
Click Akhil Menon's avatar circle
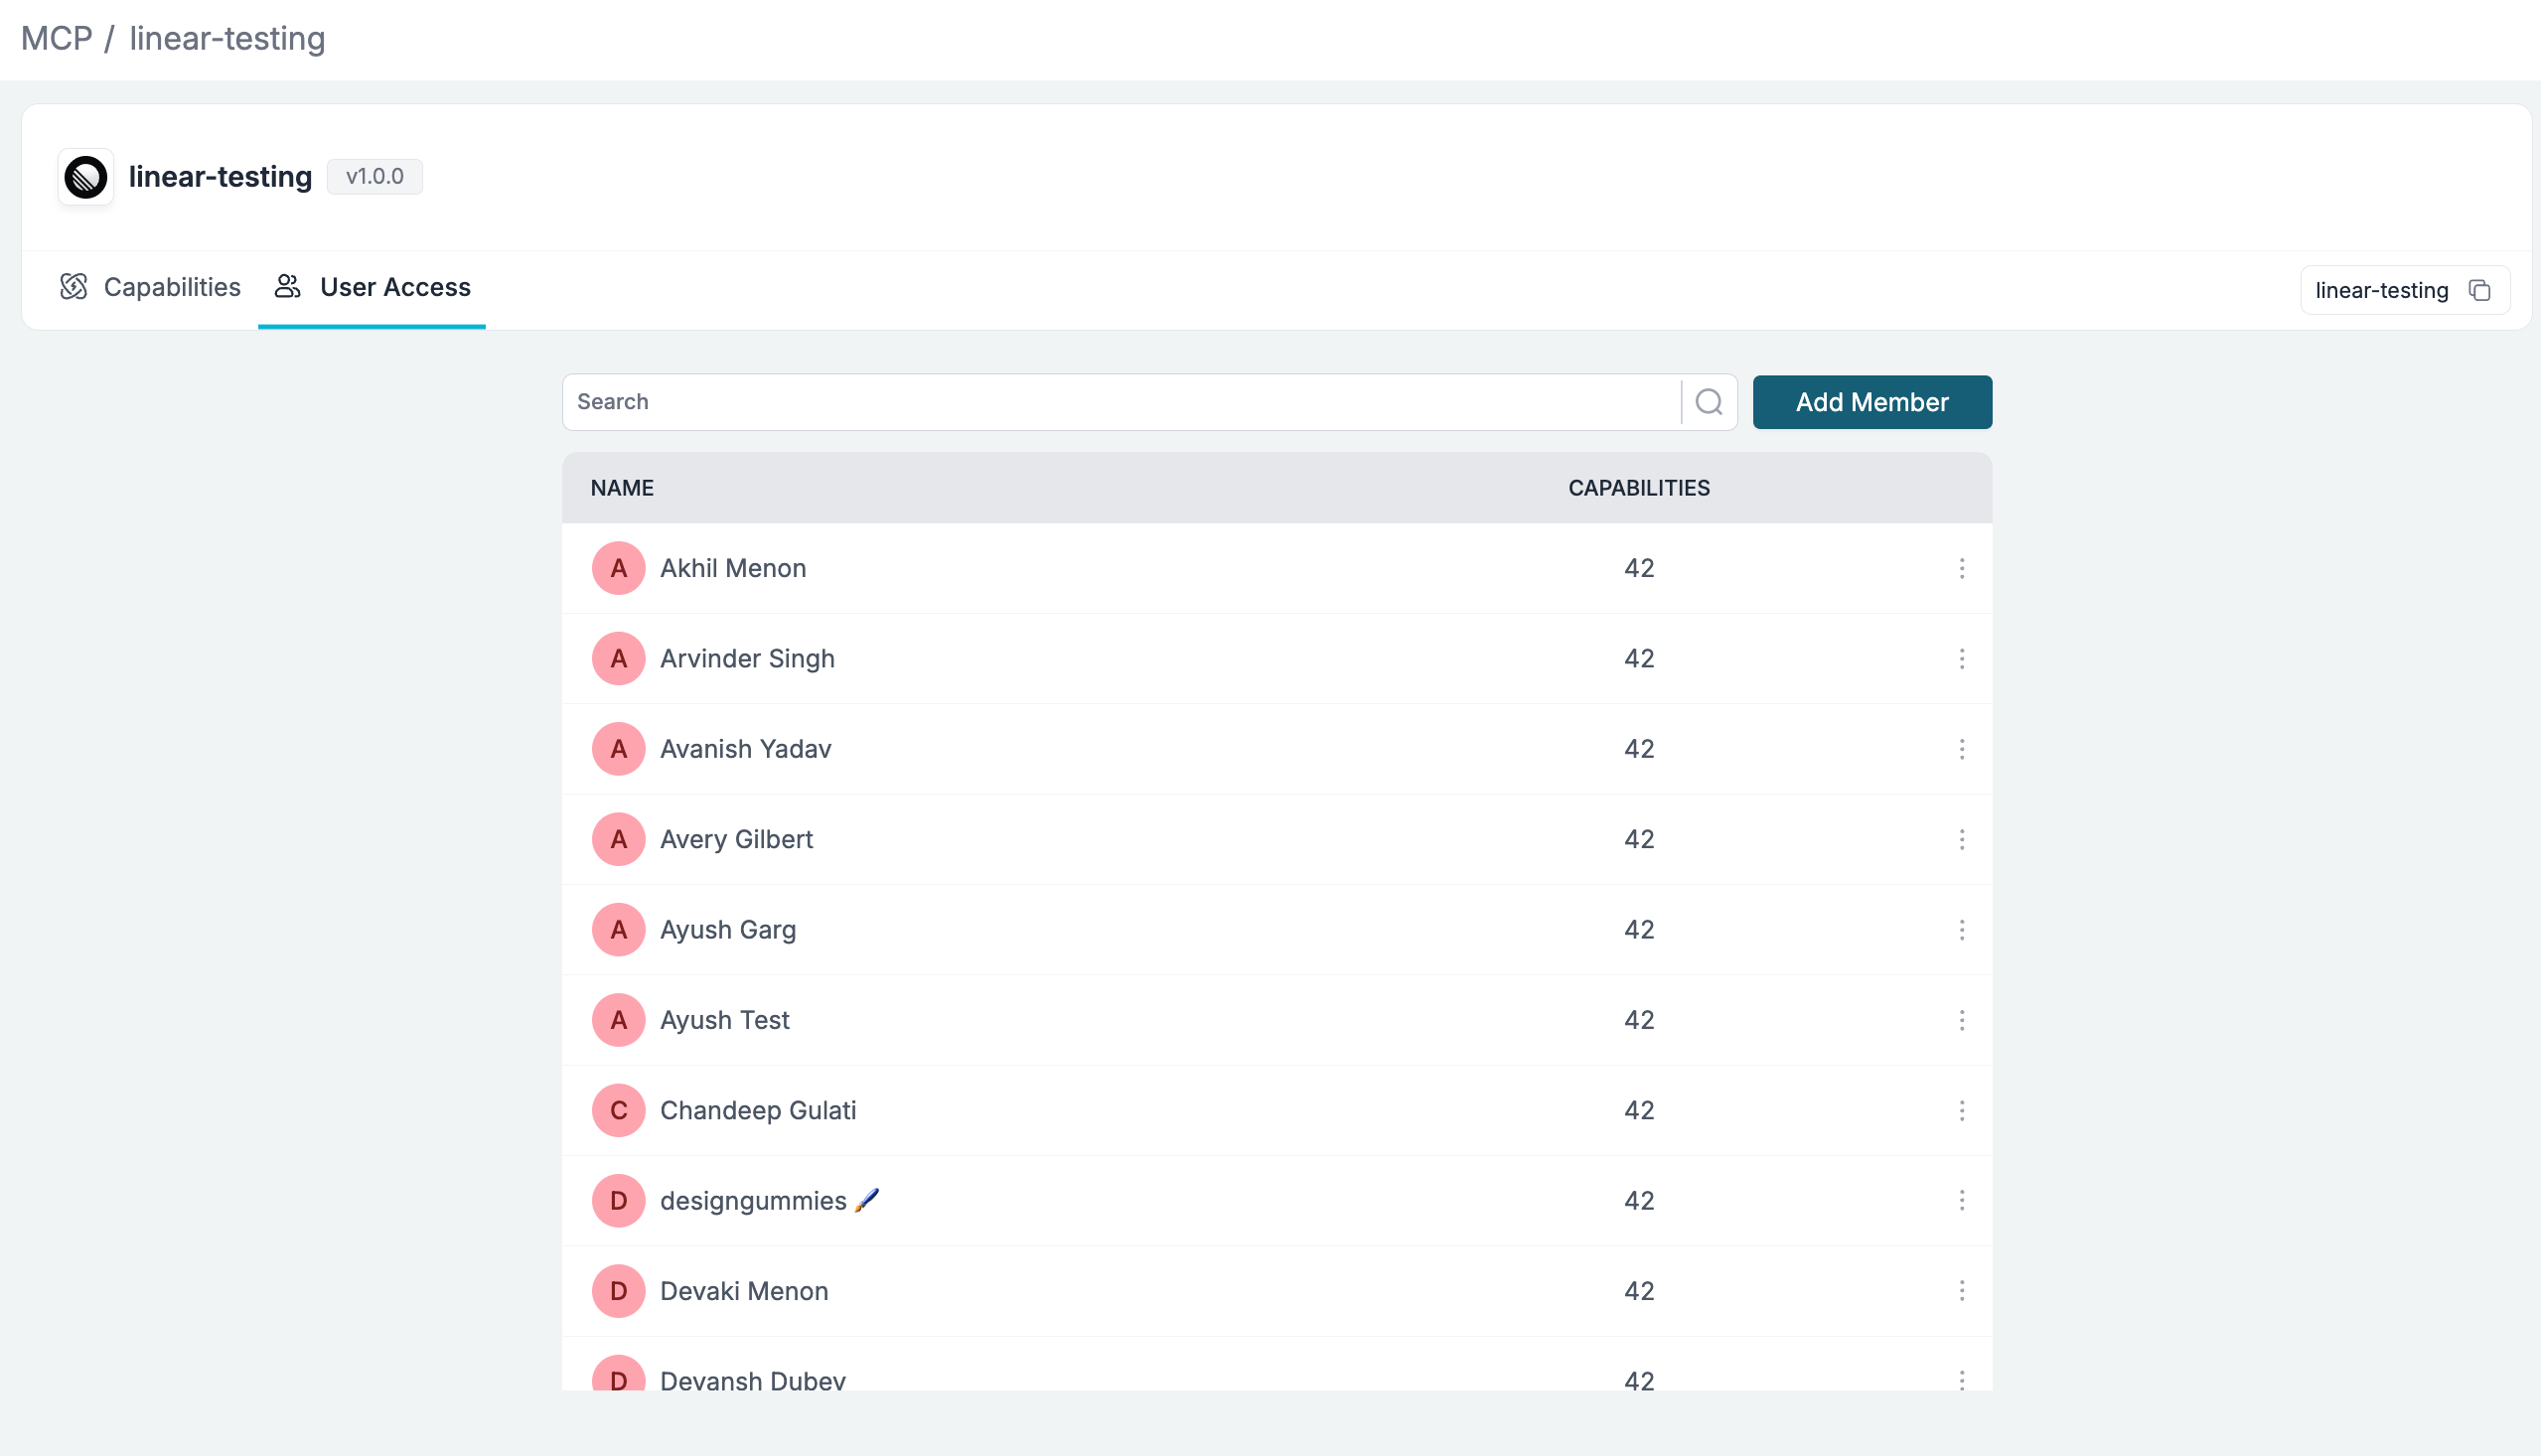pyautogui.click(x=618, y=568)
